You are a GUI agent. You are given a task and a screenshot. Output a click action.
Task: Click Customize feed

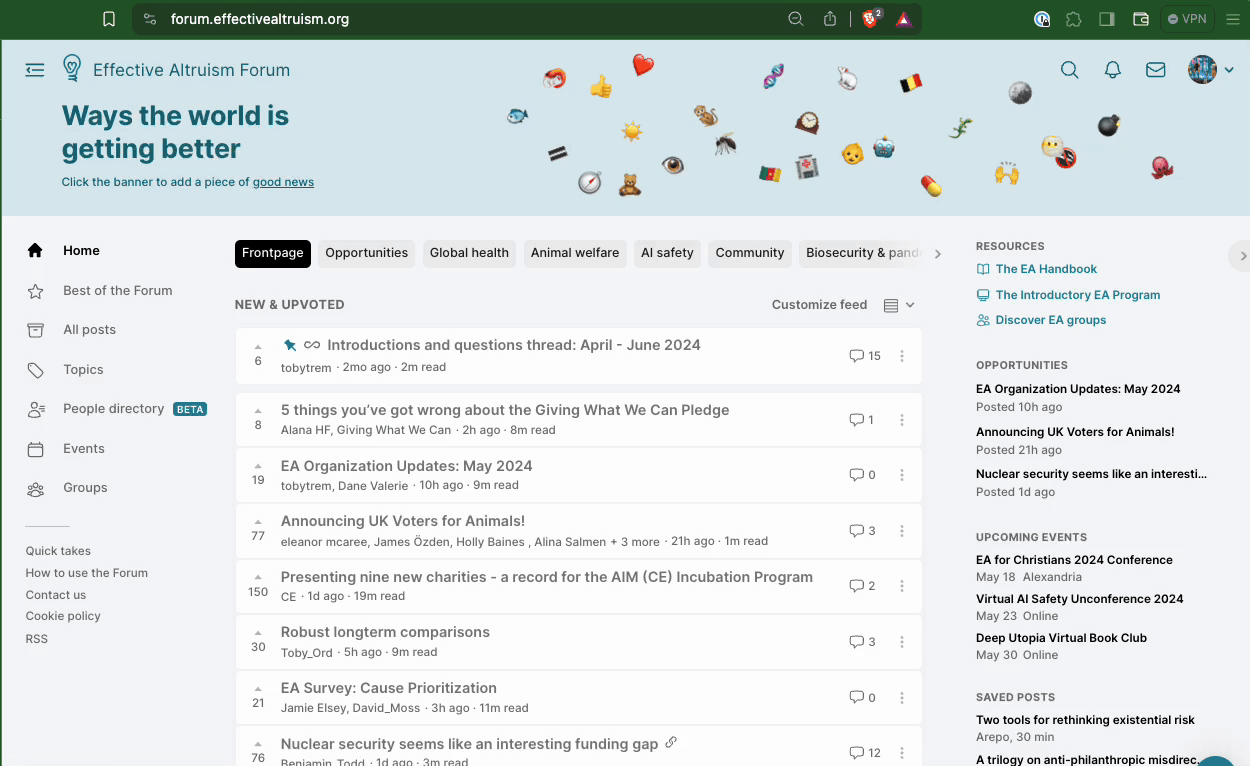click(819, 305)
